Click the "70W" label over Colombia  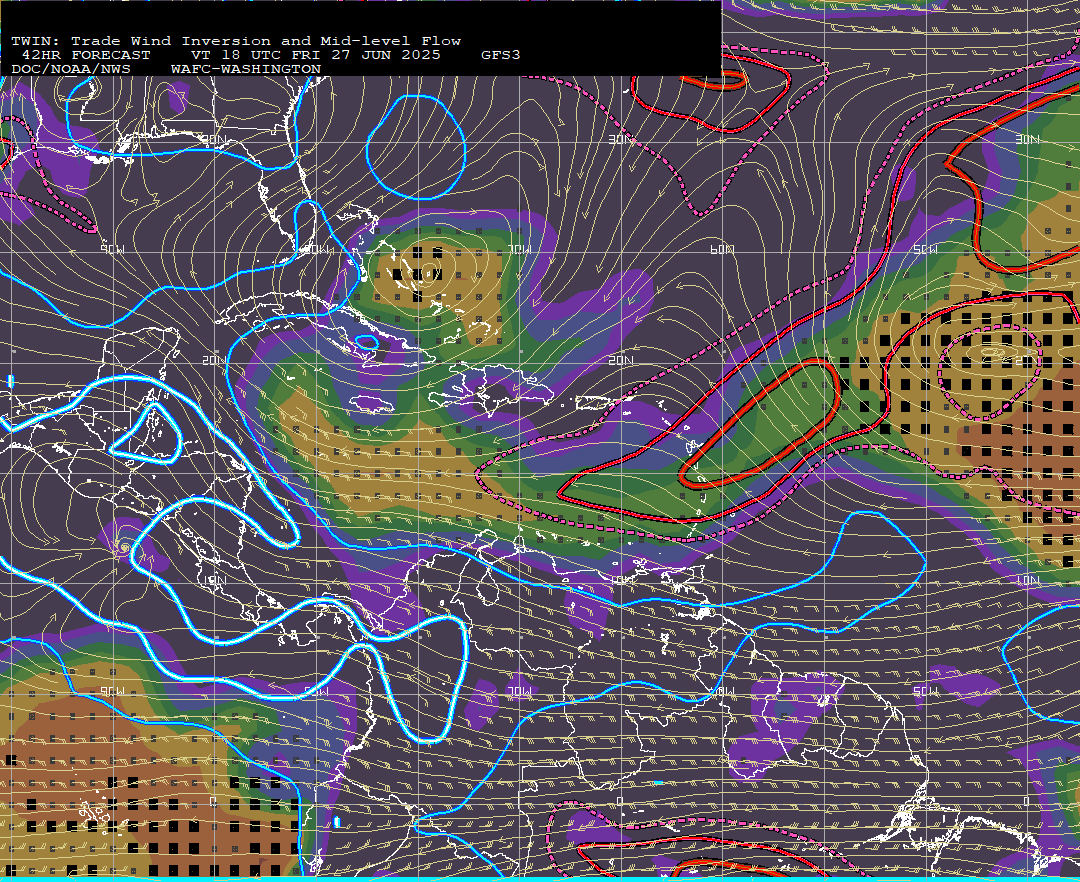click(520, 691)
